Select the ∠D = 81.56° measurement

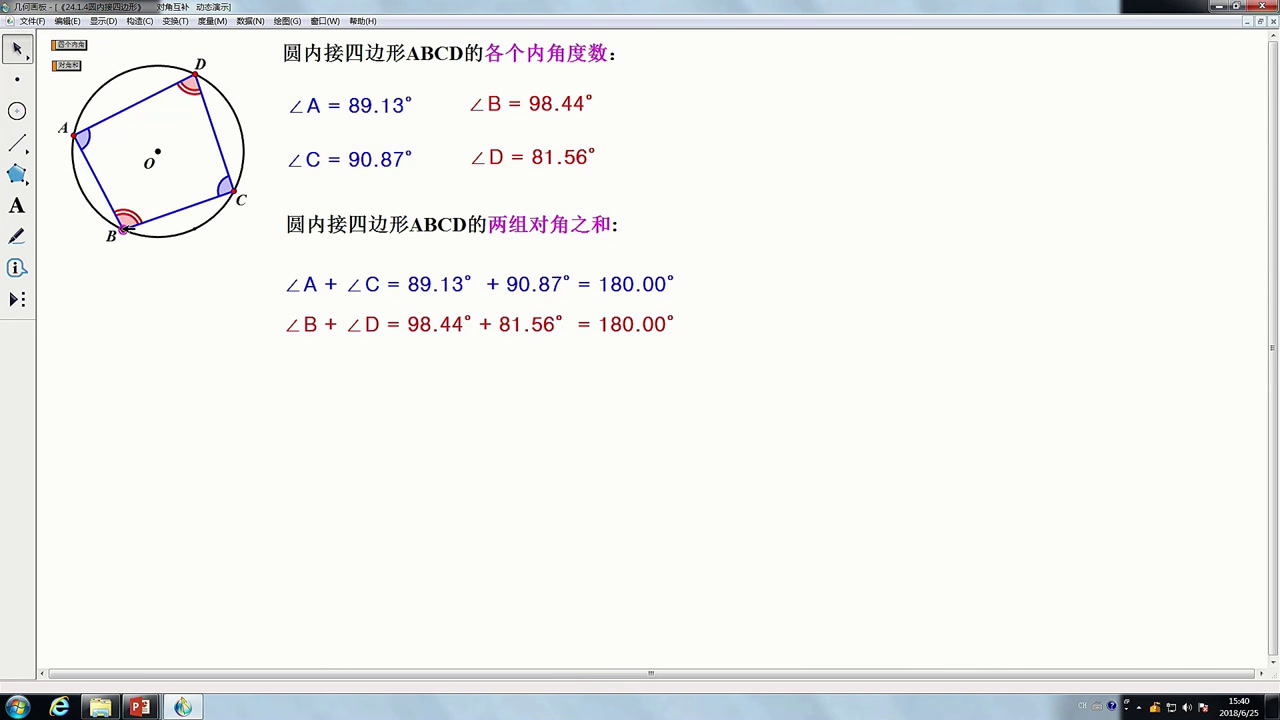tap(533, 157)
